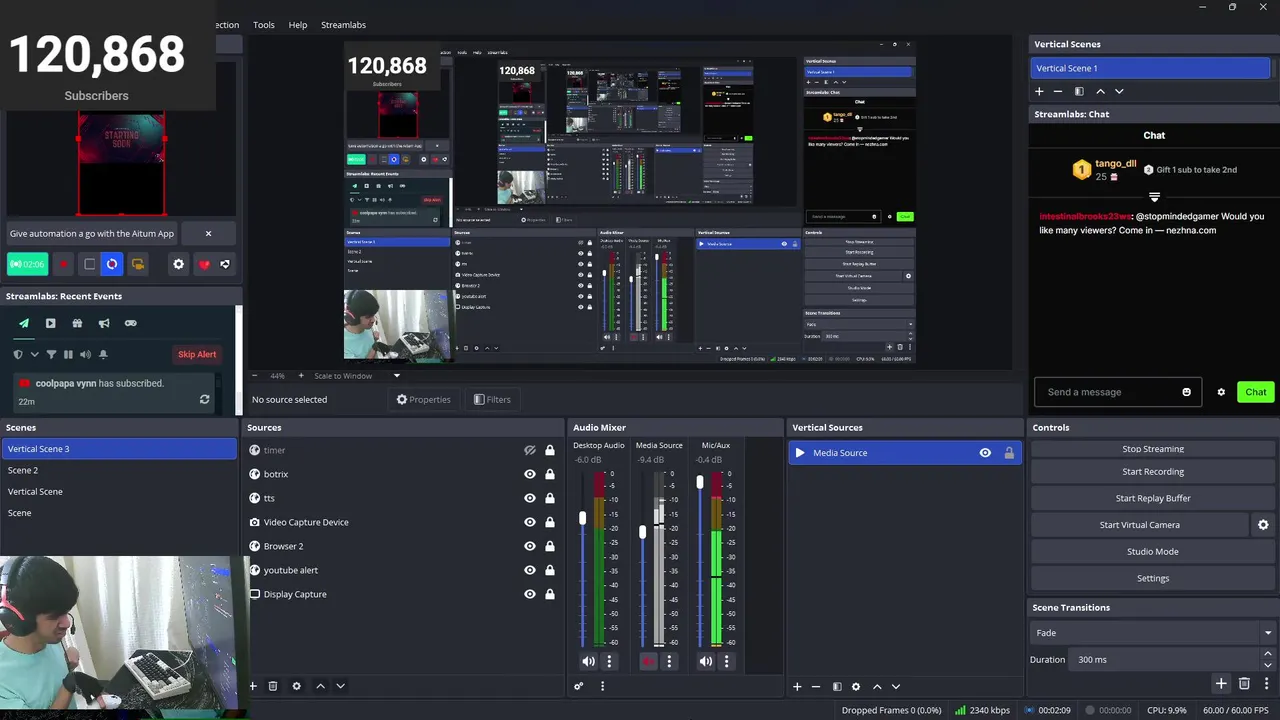Move source up in Sources toolbar
This screenshot has width=1280, height=720.
click(x=320, y=686)
